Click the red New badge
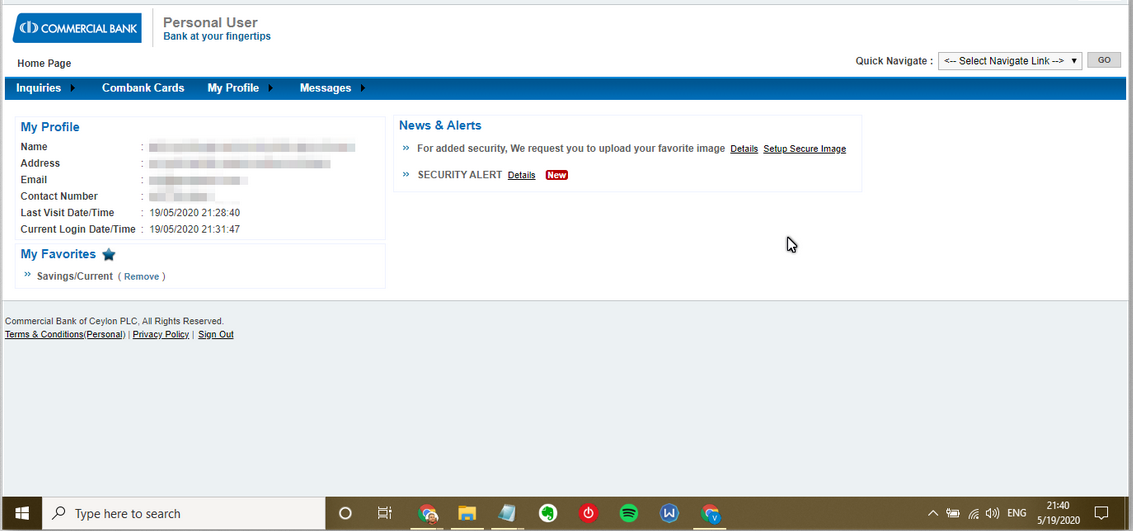 pos(556,175)
